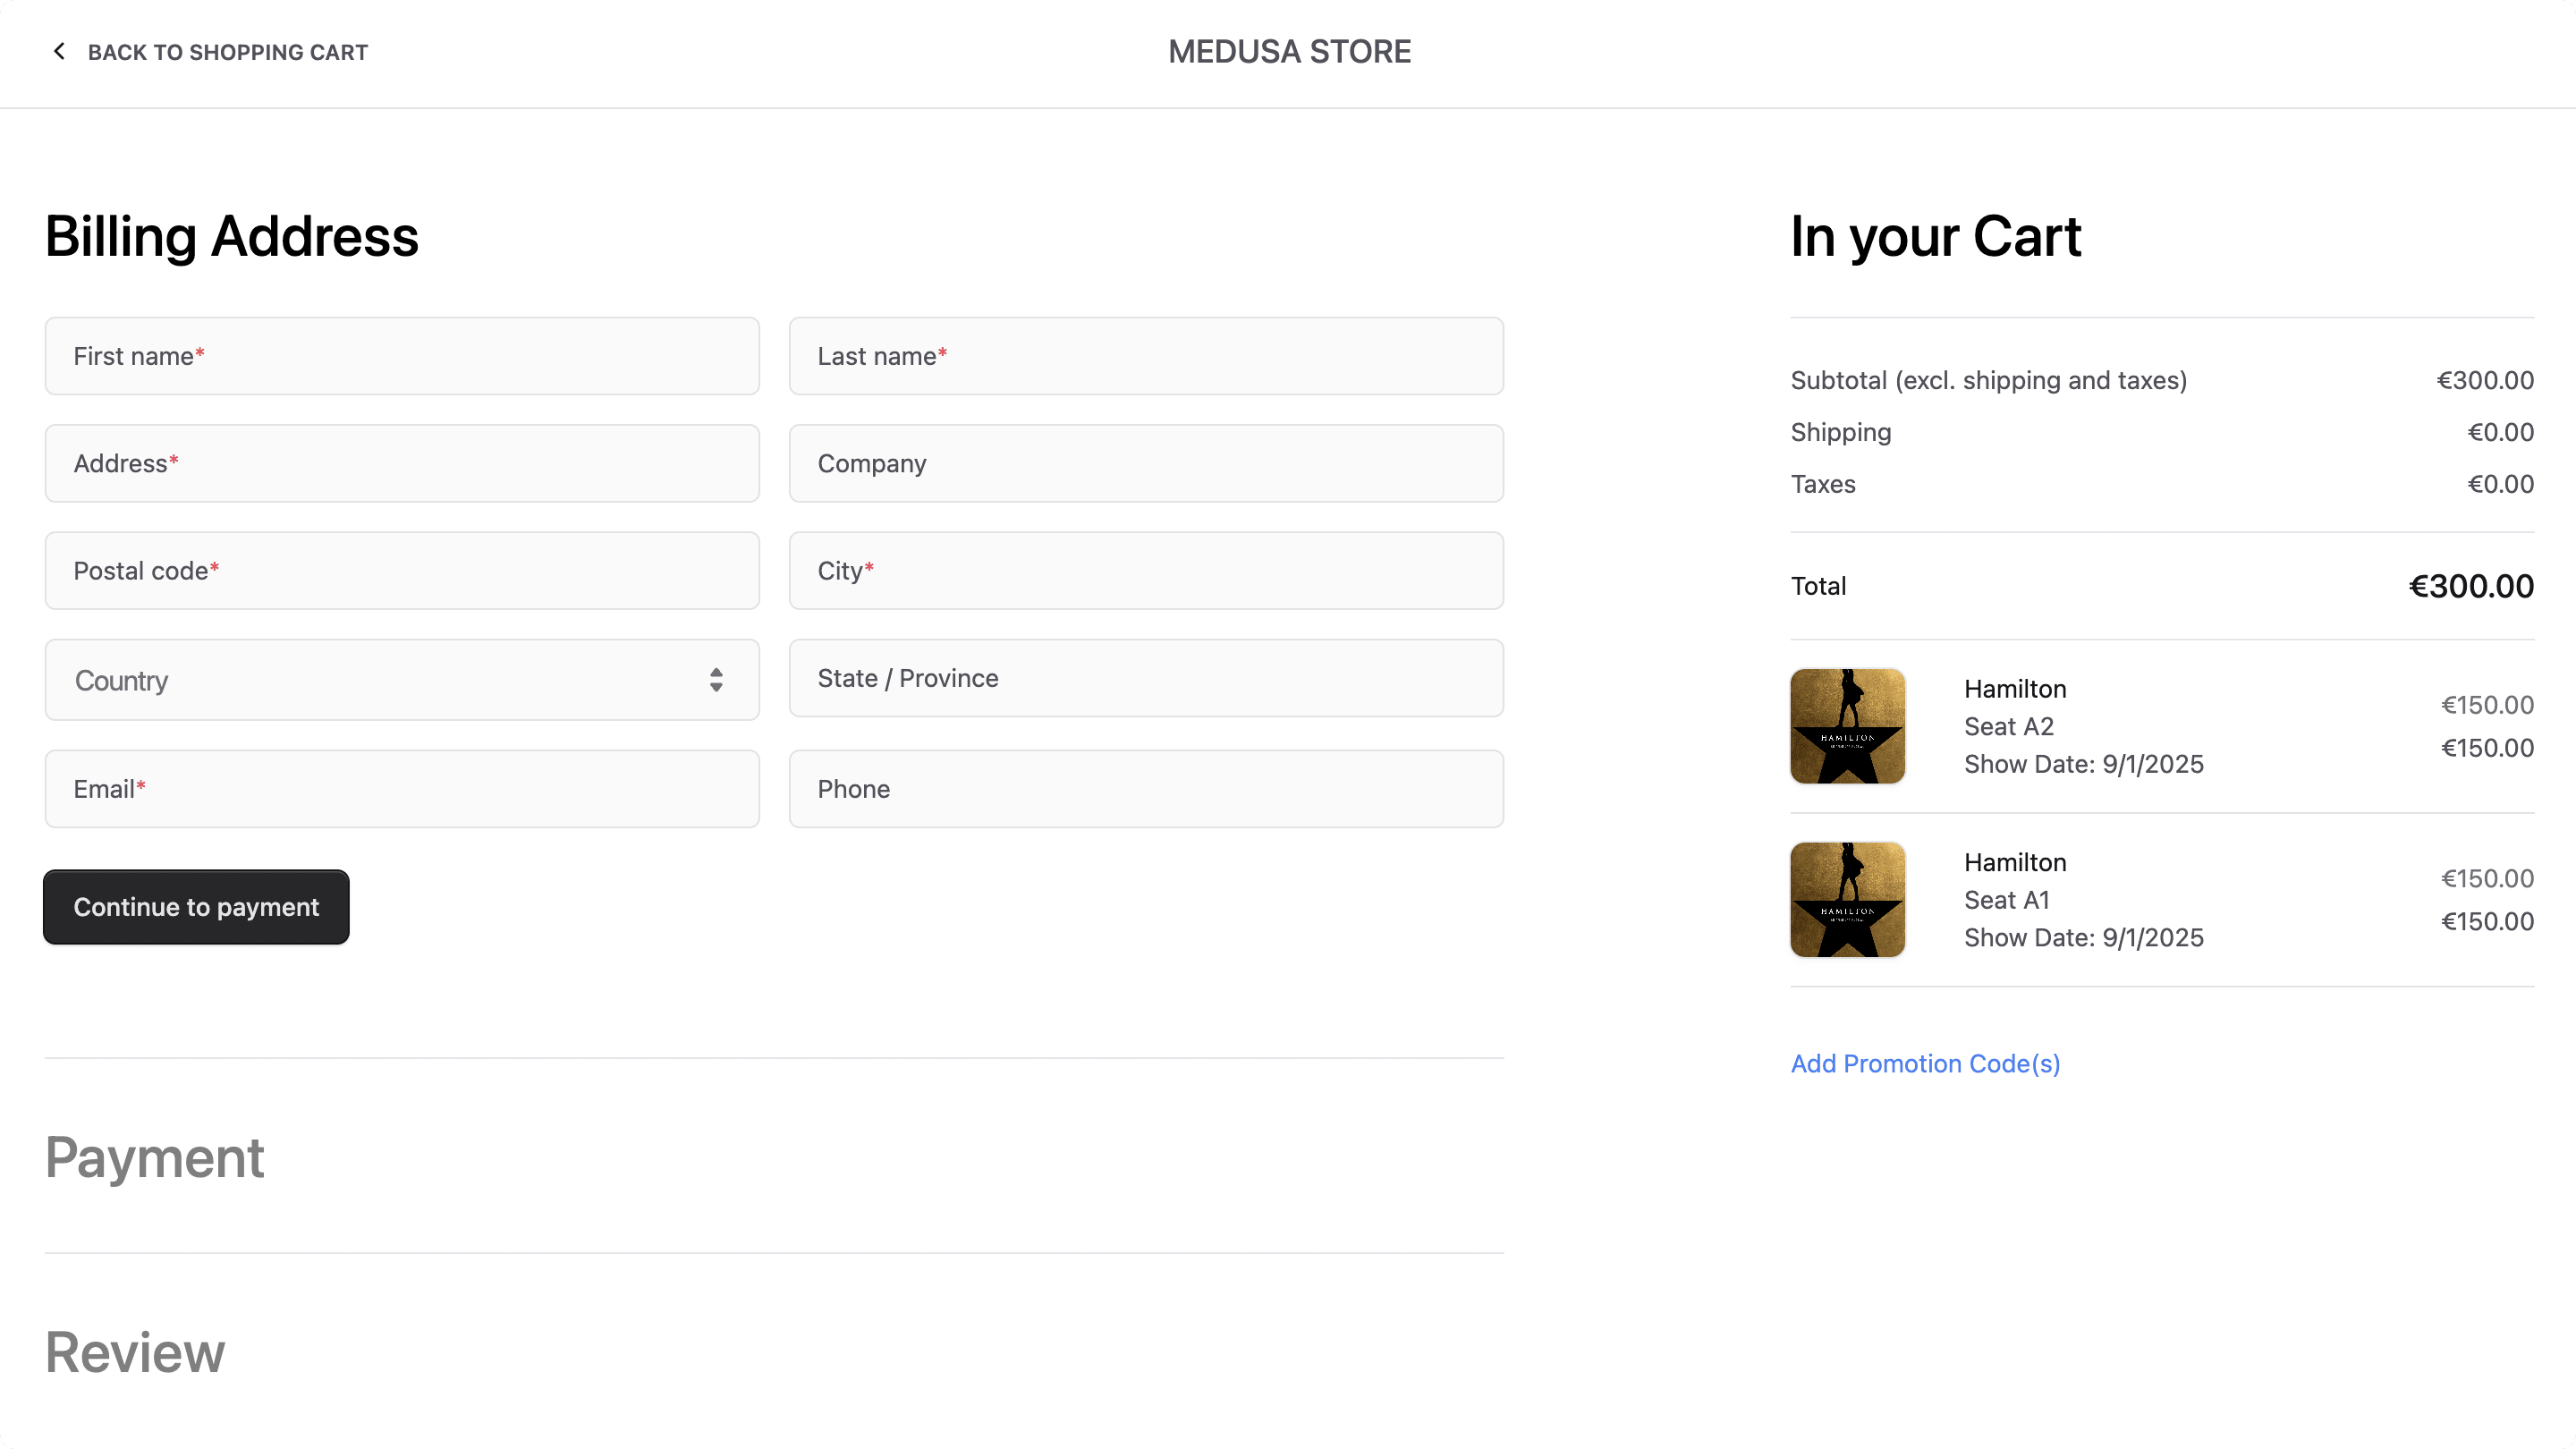
Task: Click the Address field
Action: pos(401,463)
